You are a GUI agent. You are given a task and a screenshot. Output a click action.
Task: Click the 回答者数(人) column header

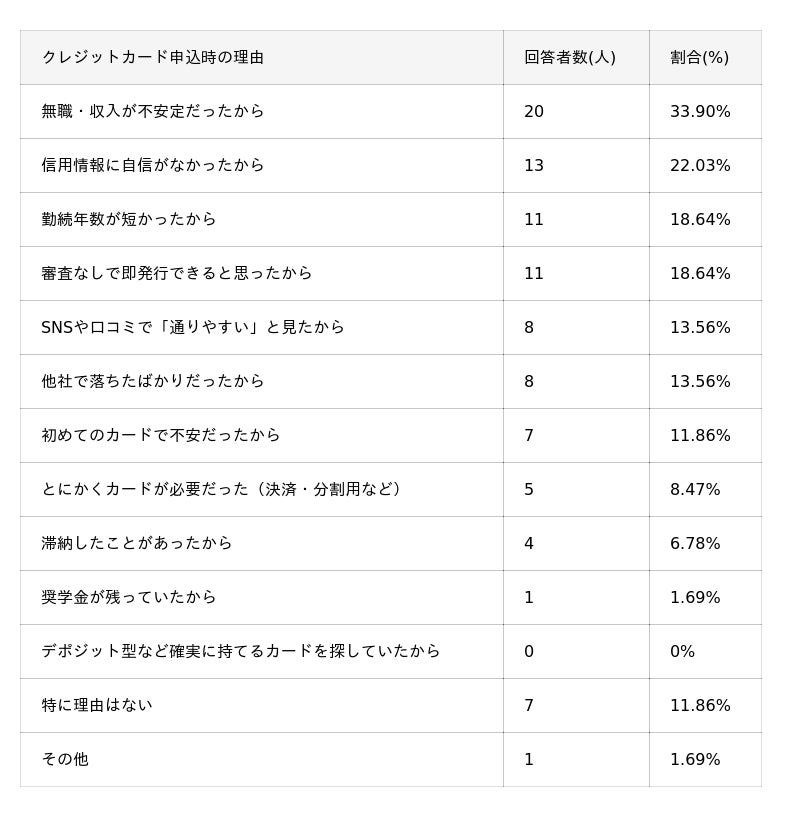570,58
